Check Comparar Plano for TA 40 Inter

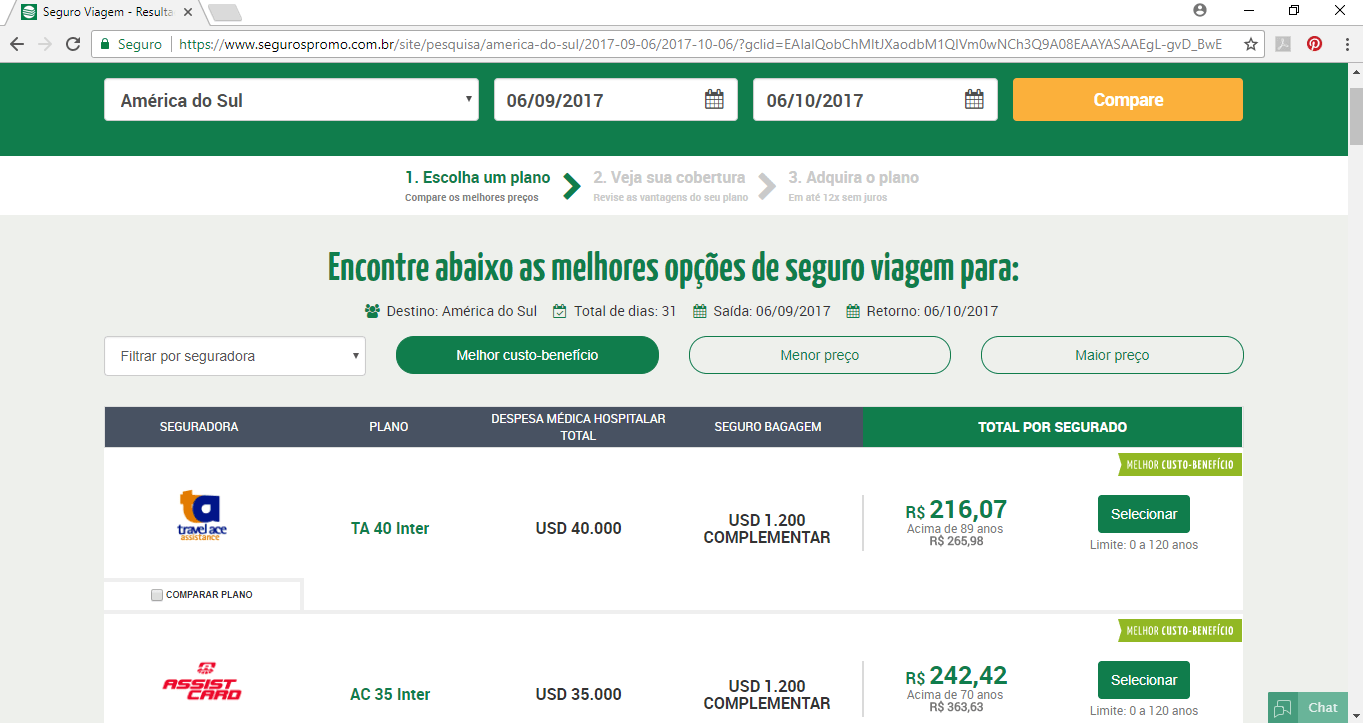coord(157,595)
